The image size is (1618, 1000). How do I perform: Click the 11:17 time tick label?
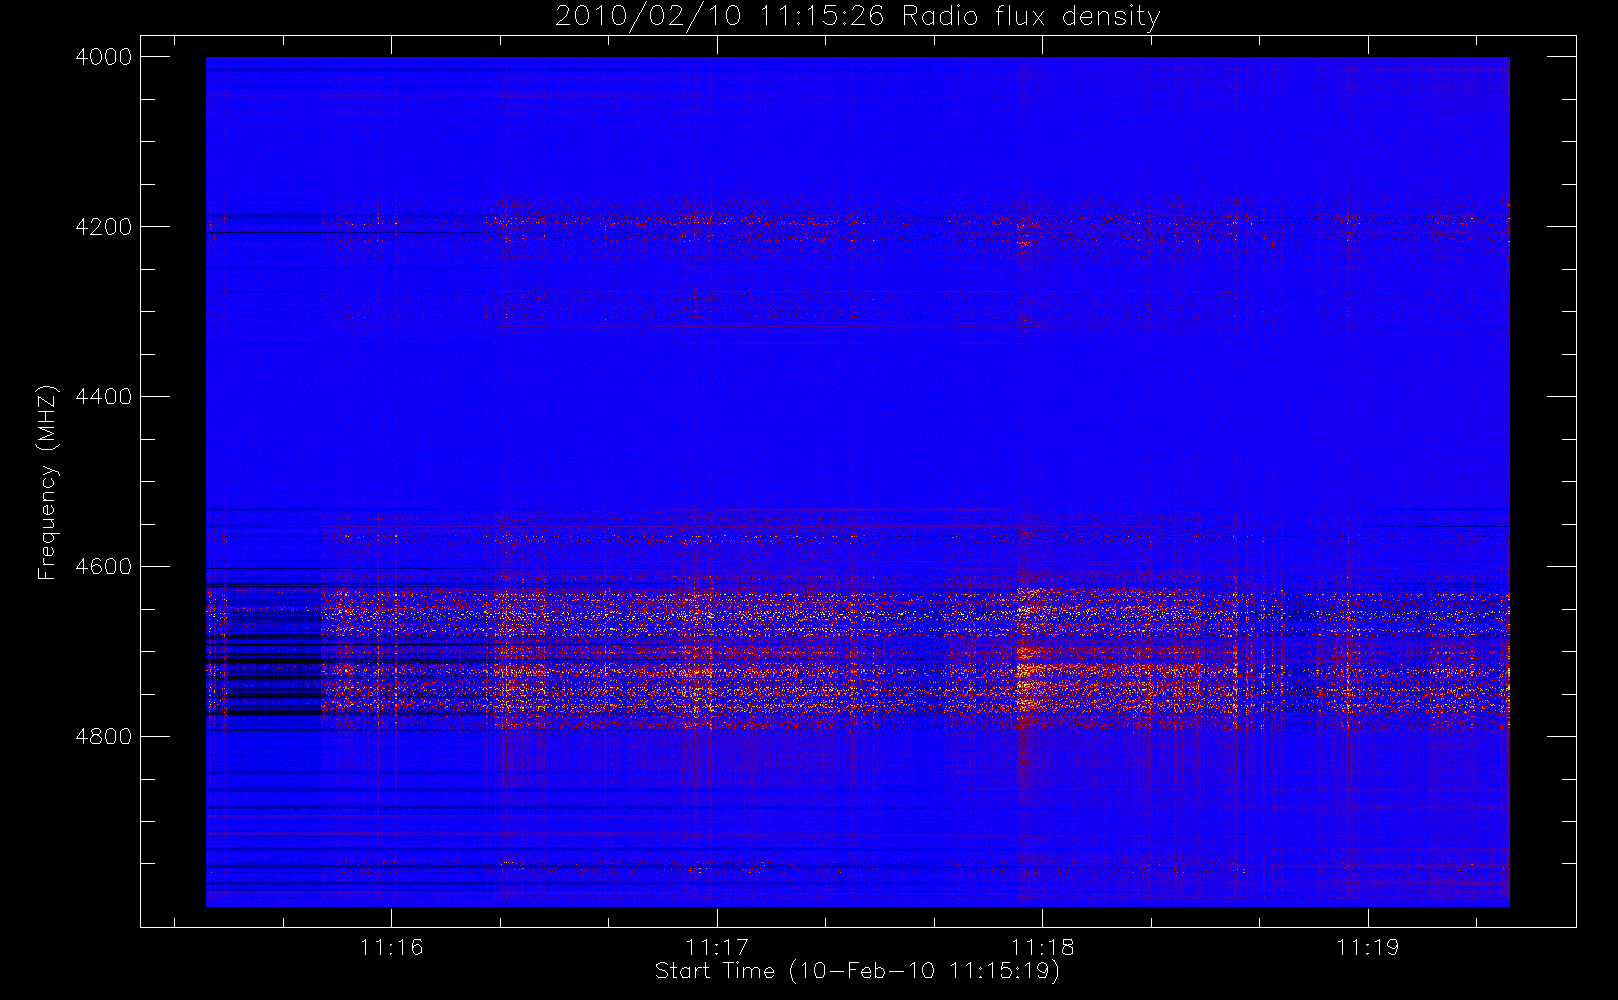click(x=717, y=947)
